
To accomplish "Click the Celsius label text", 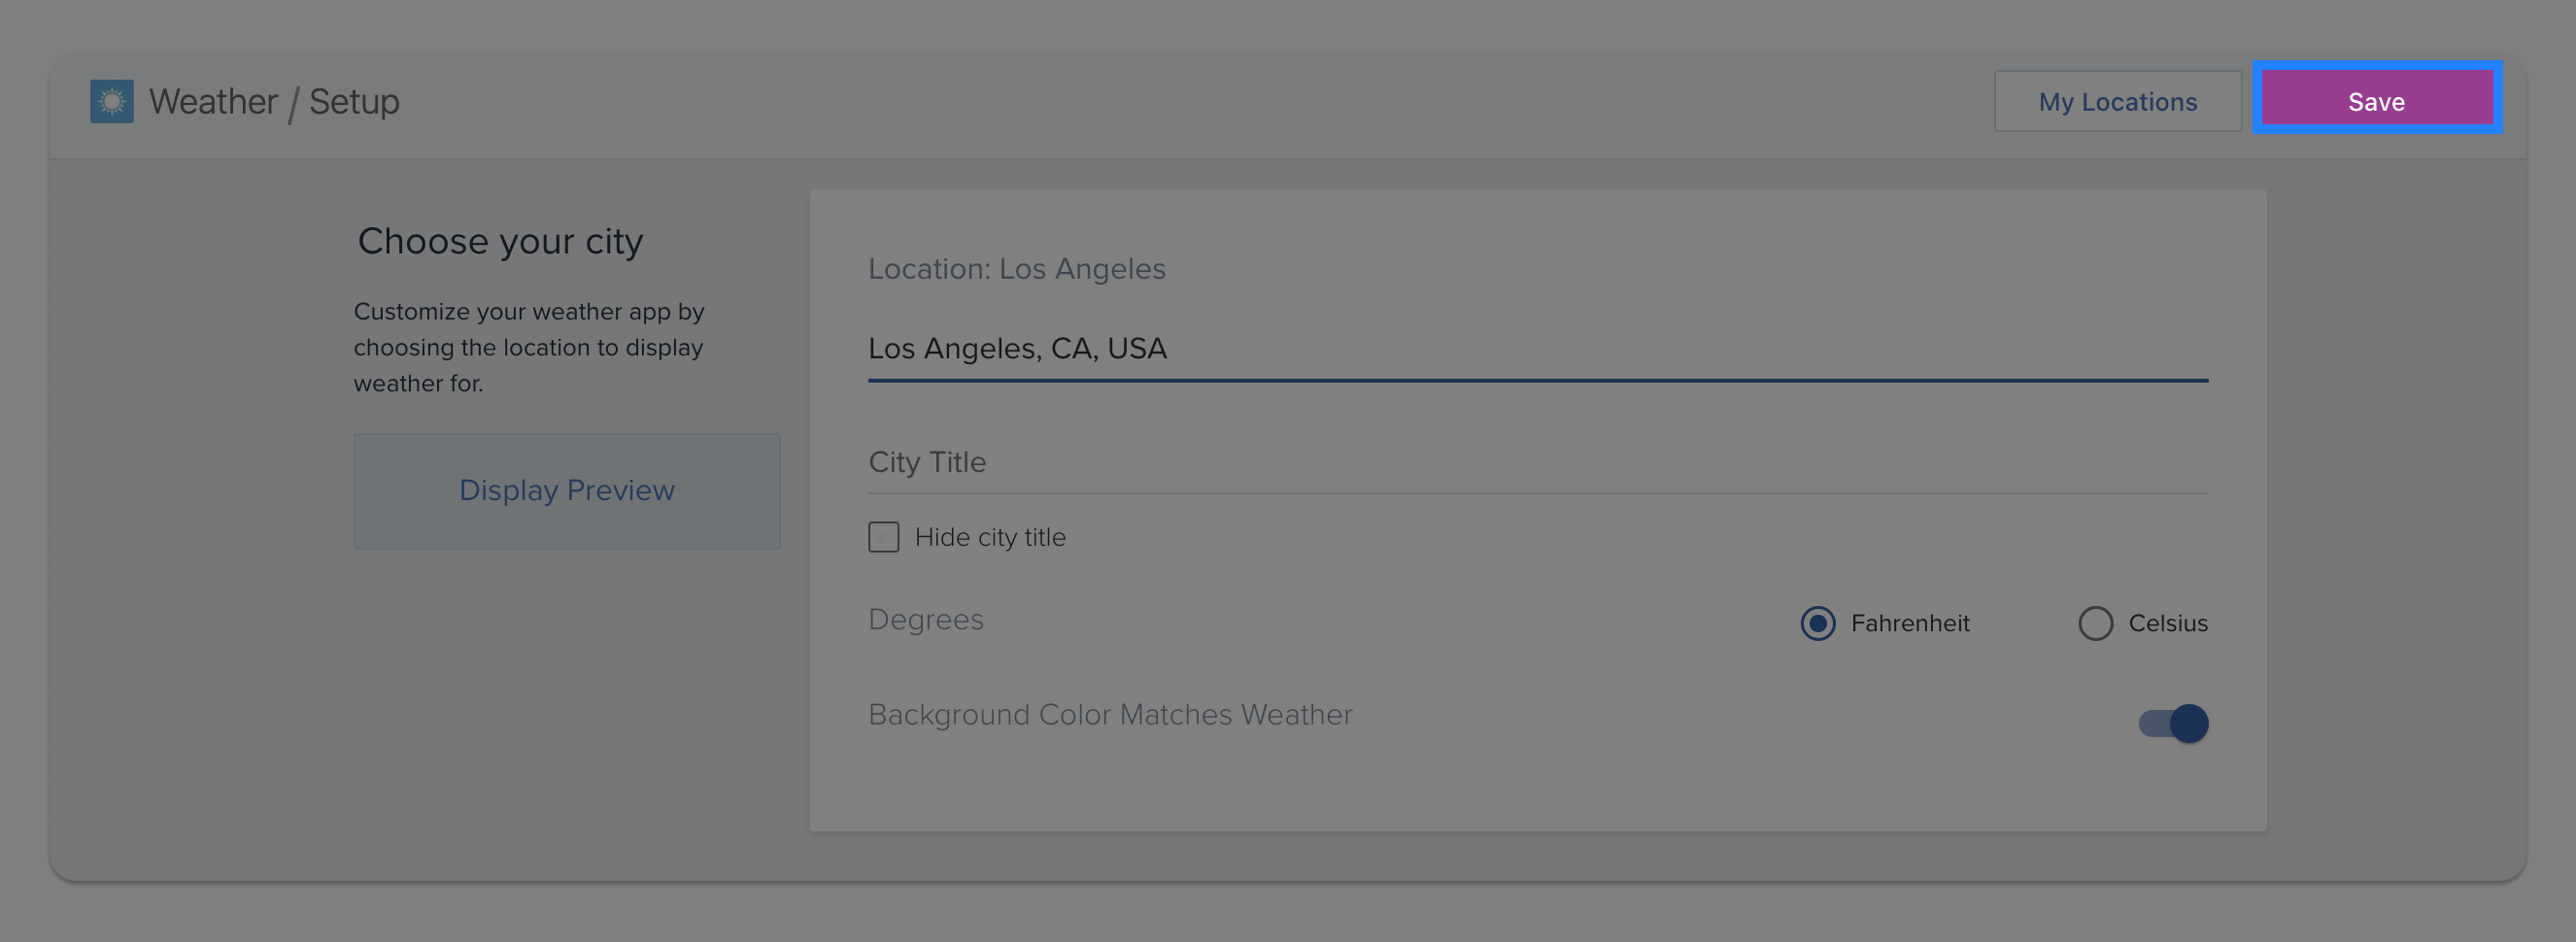I will (x=2167, y=623).
